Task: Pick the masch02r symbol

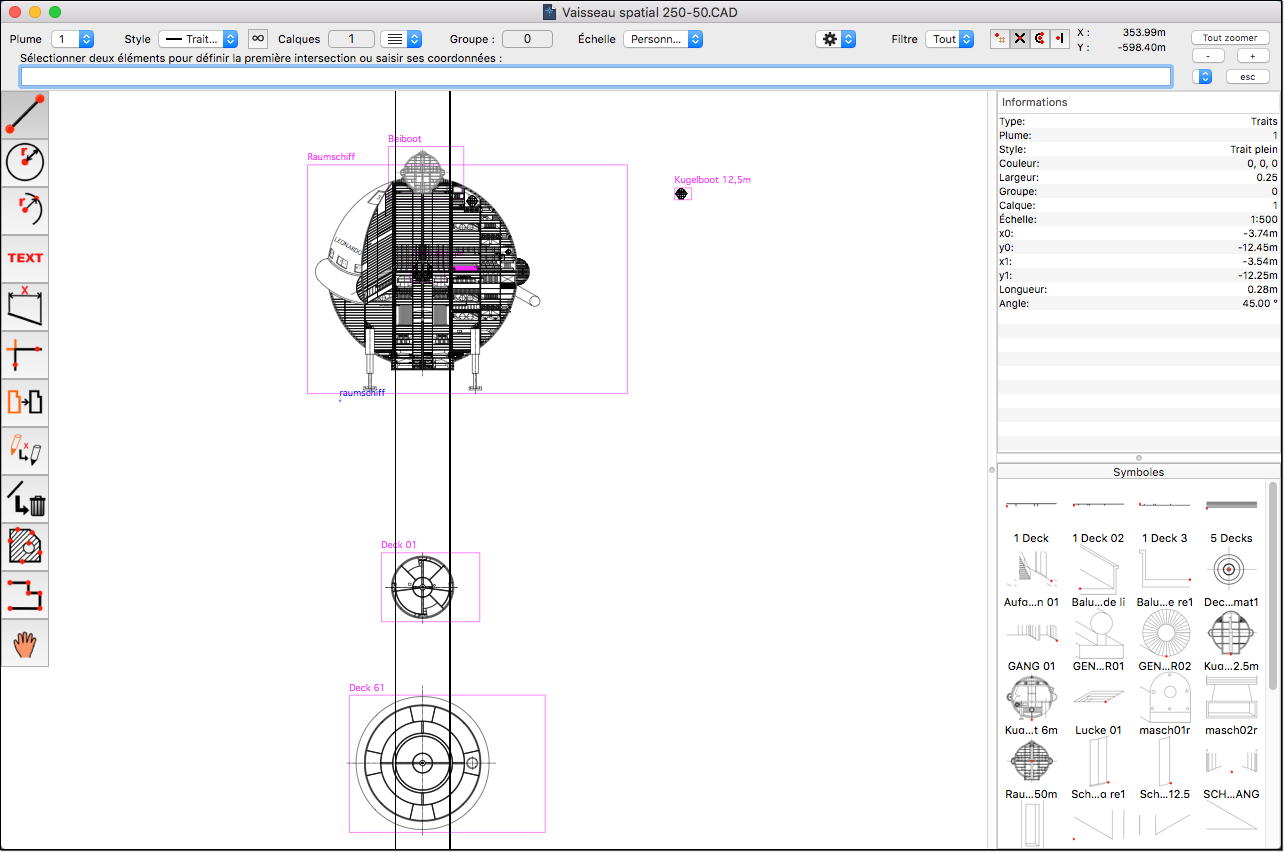Action: coord(1231,704)
